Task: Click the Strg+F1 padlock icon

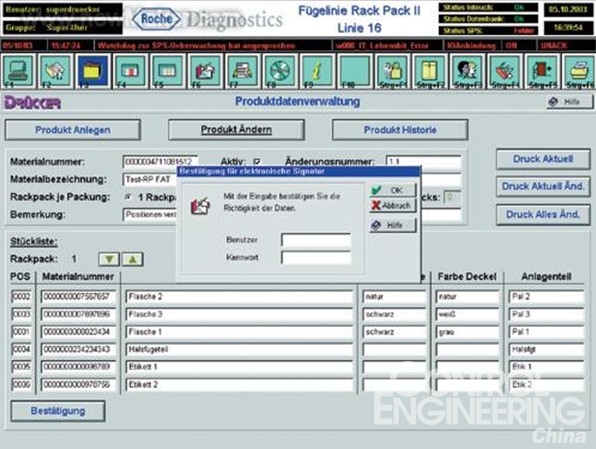Action: pos(392,71)
